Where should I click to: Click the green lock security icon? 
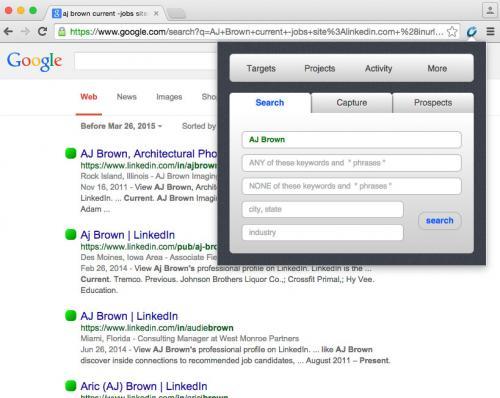pyautogui.click(x=62, y=32)
